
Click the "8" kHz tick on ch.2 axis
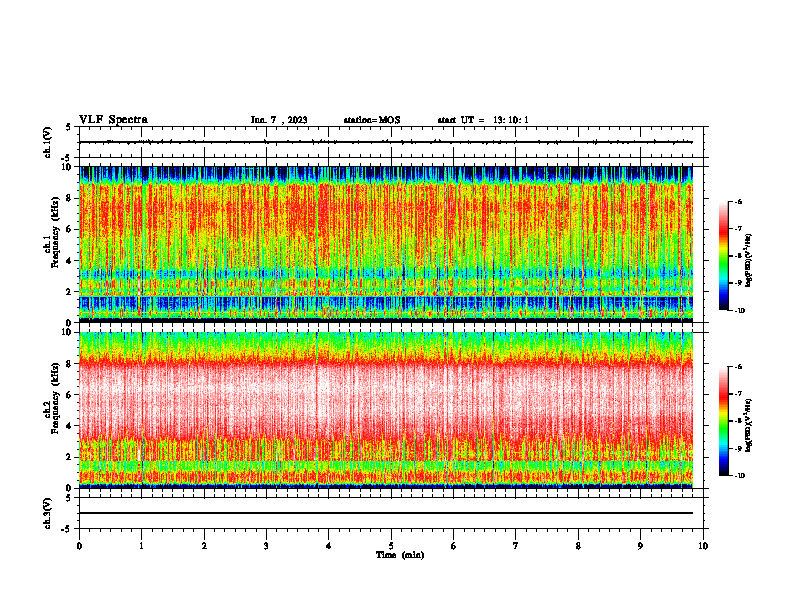click(x=70, y=364)
